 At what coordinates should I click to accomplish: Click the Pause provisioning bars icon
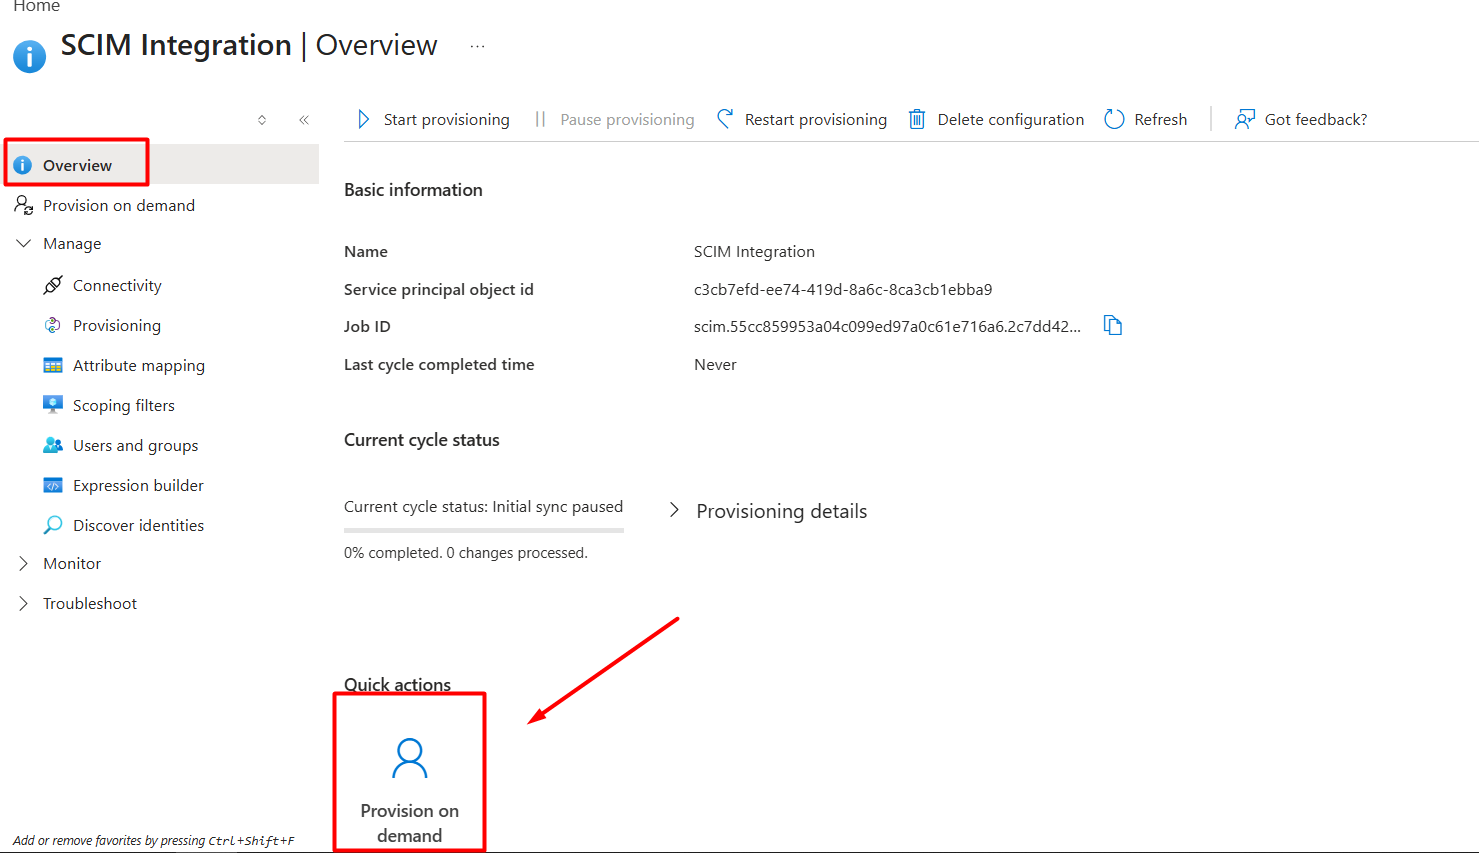[x=540, y=119]
